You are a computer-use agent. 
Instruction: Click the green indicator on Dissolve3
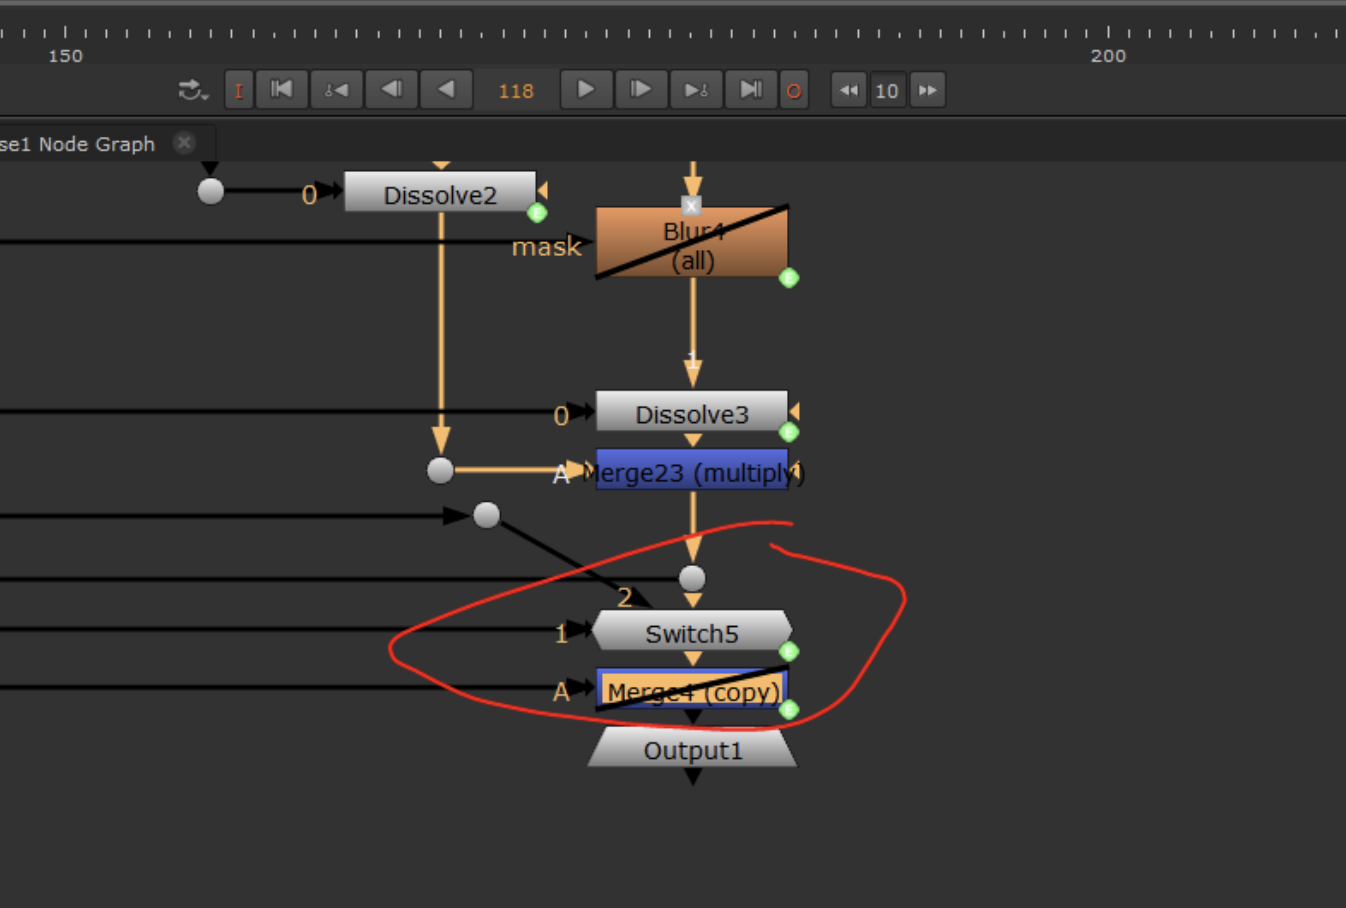click(789, 432)
